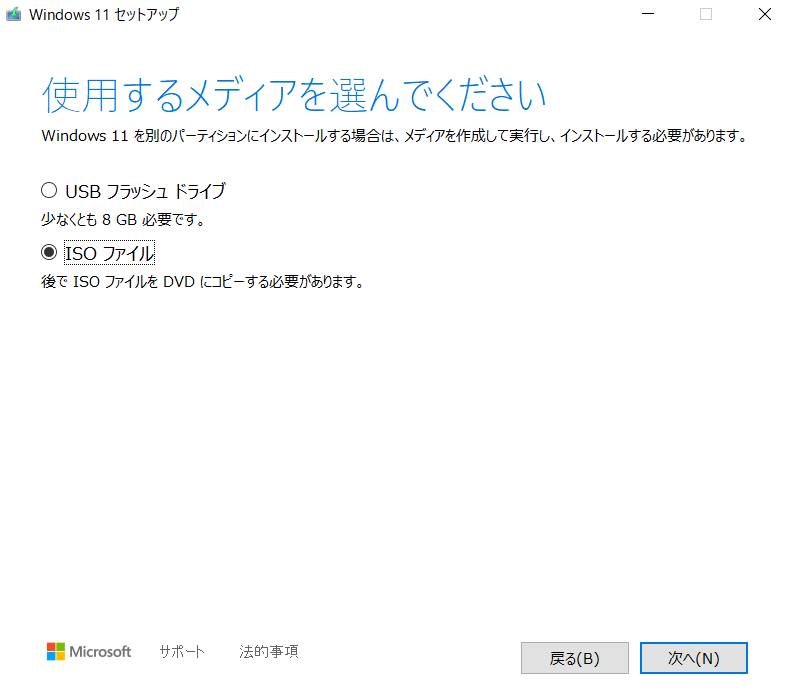This screenshot has height=697, width=795.
Task: Click the text 少なくとも 8 GB 必要です。
Action: 123,219
